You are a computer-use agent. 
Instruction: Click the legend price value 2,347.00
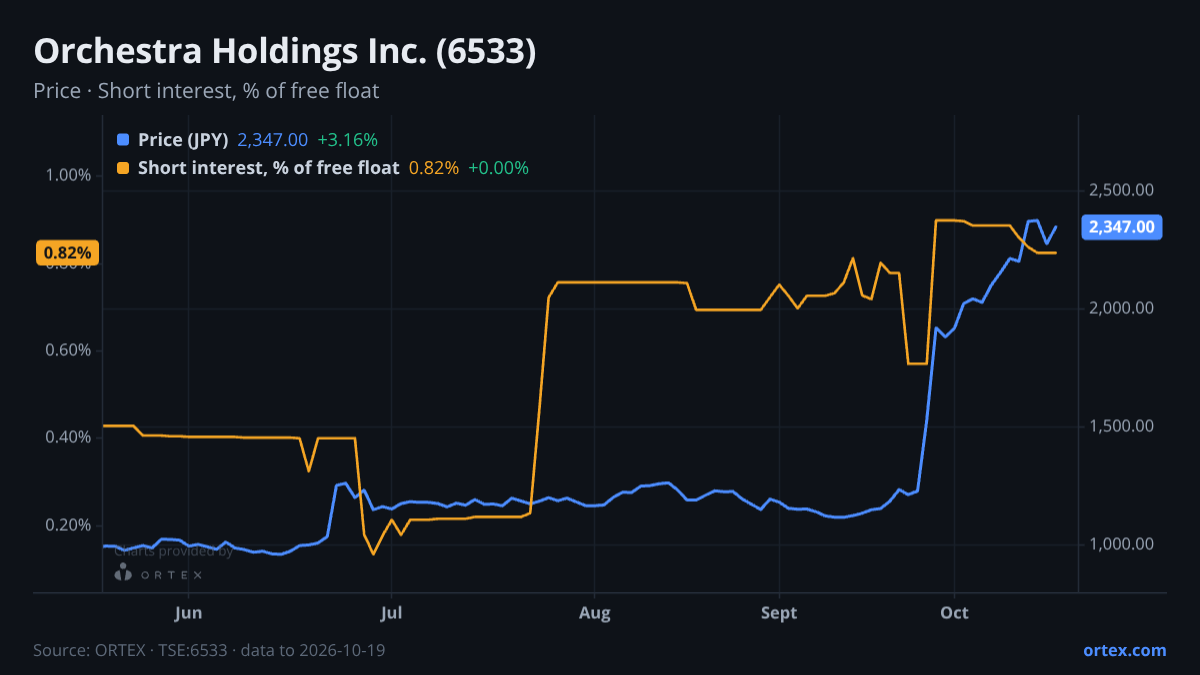[x=273, y=140]
